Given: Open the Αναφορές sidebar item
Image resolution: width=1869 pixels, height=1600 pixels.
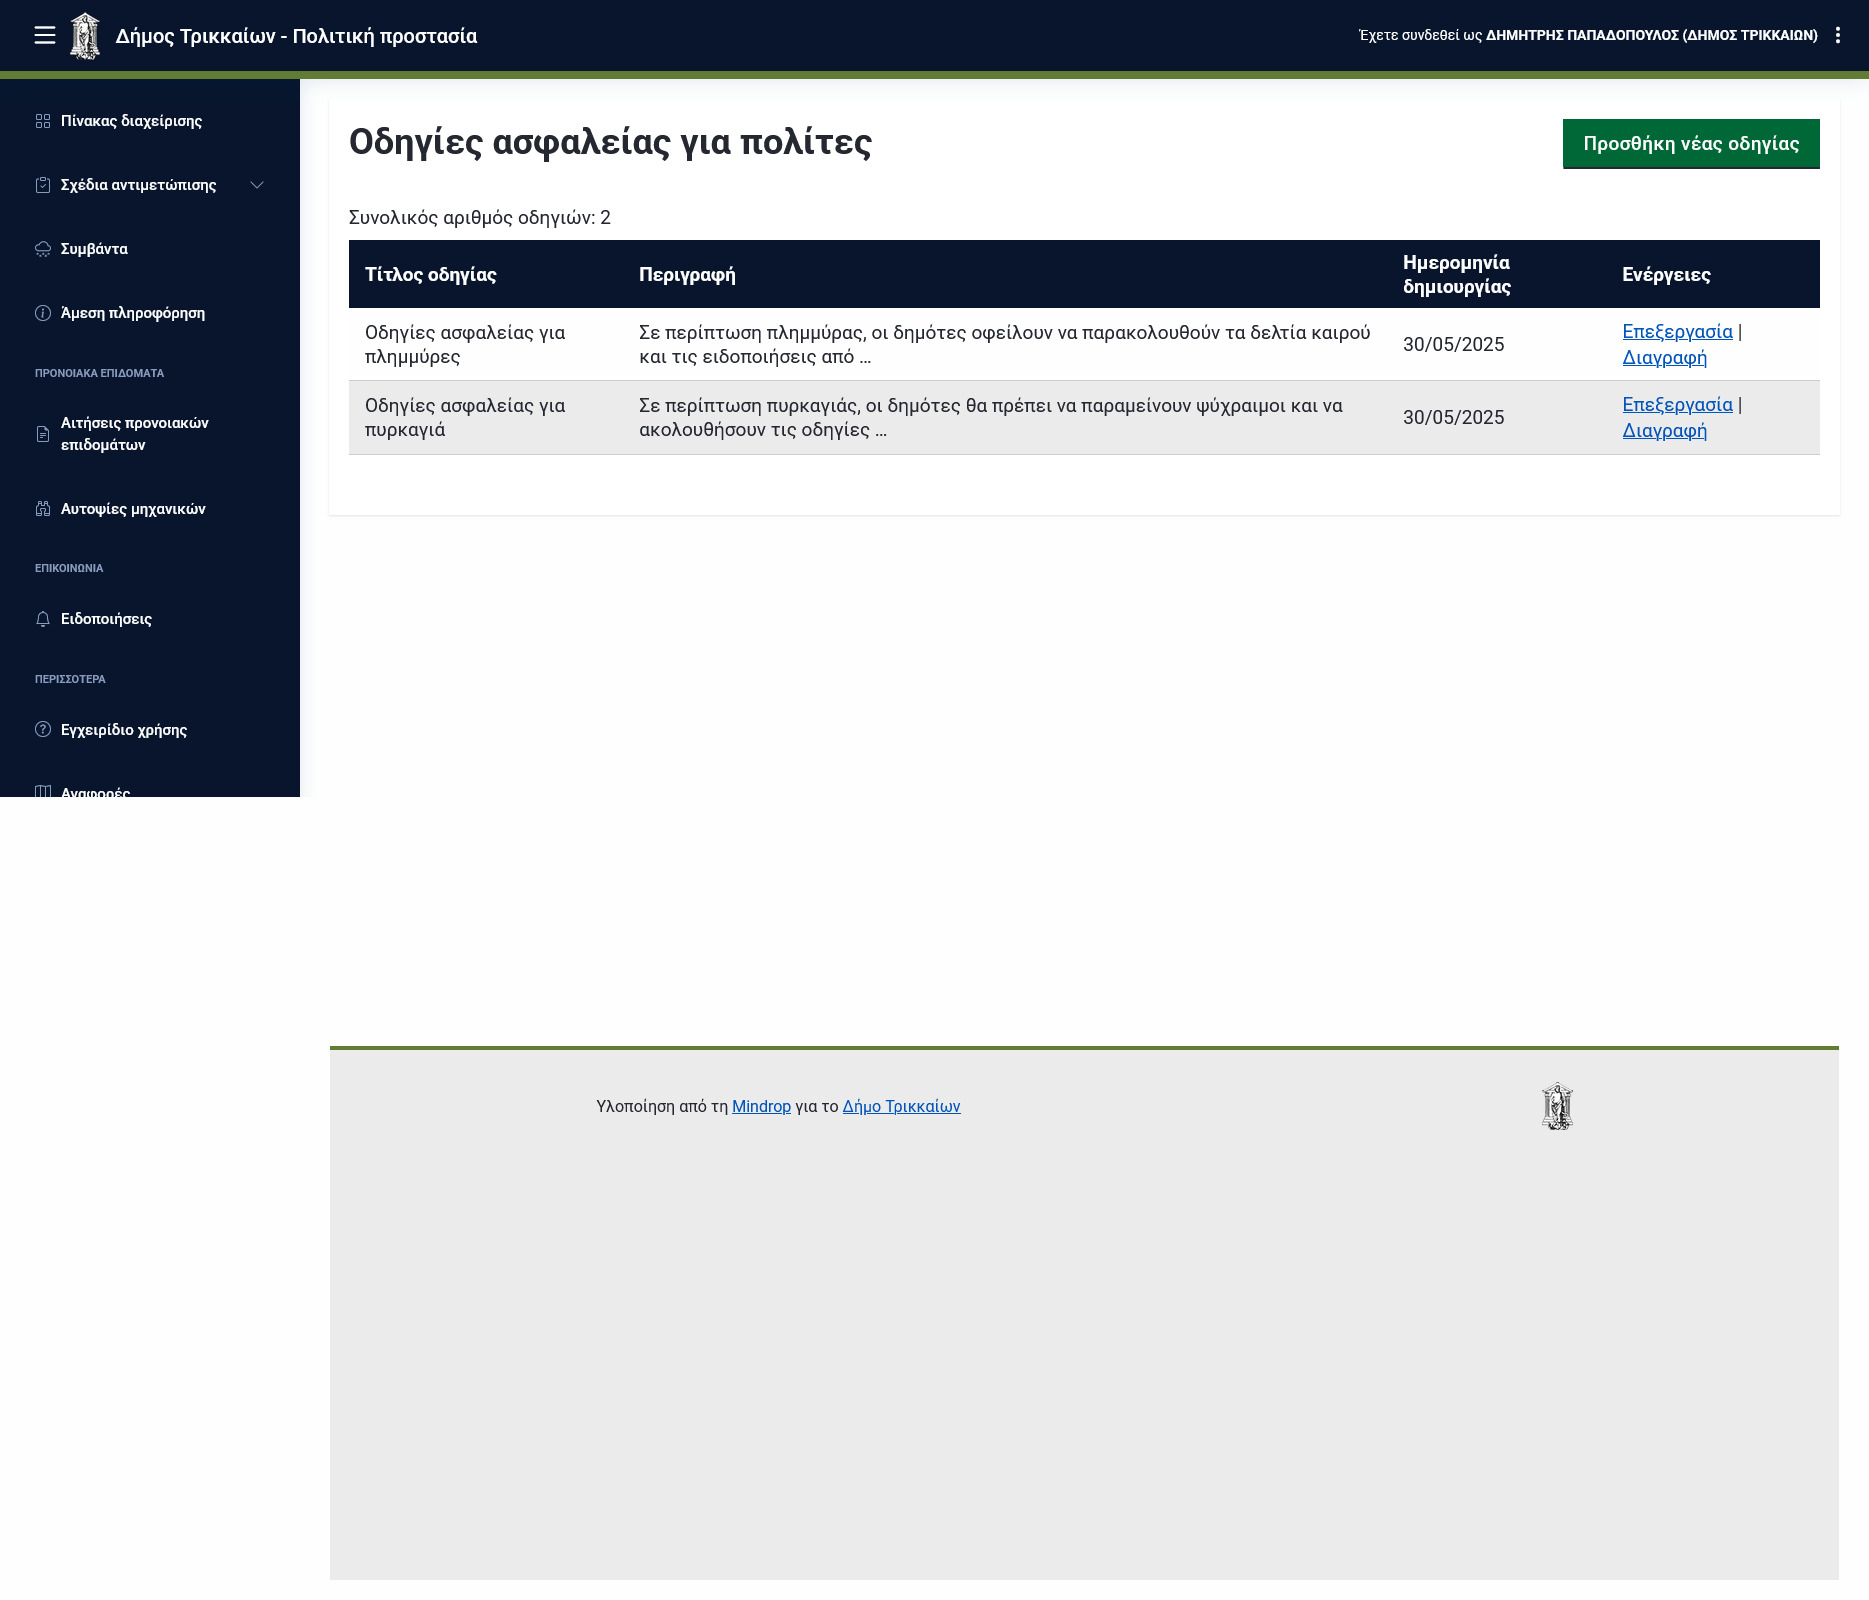Looking at the screenshot, I should 95,790.
